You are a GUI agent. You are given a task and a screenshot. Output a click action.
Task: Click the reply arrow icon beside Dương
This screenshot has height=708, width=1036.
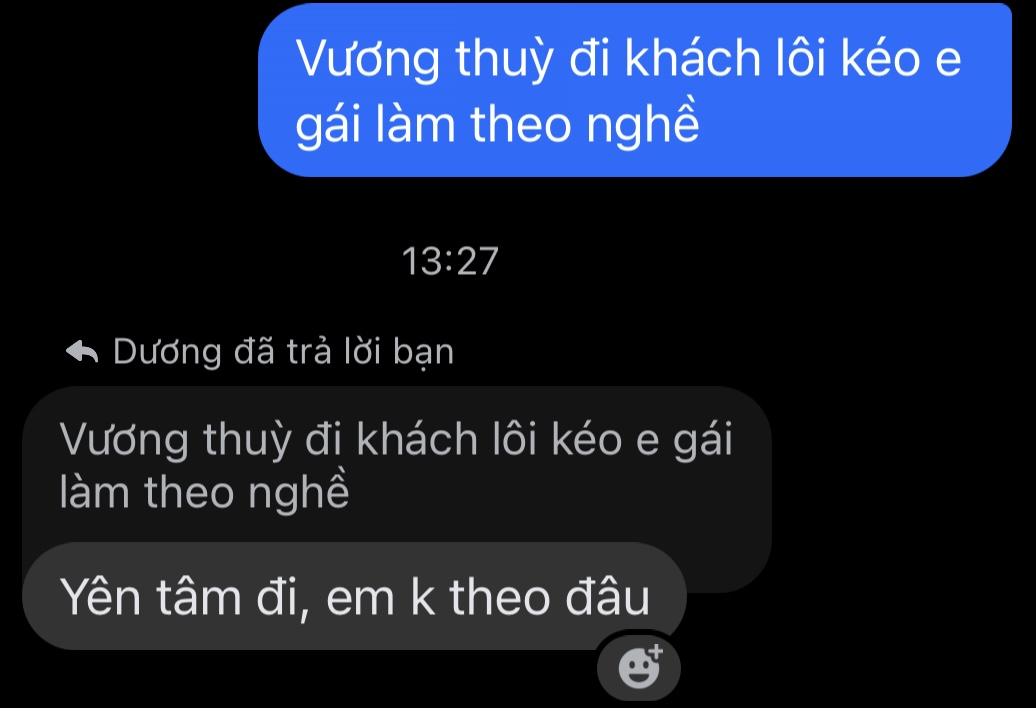[82, 351]
